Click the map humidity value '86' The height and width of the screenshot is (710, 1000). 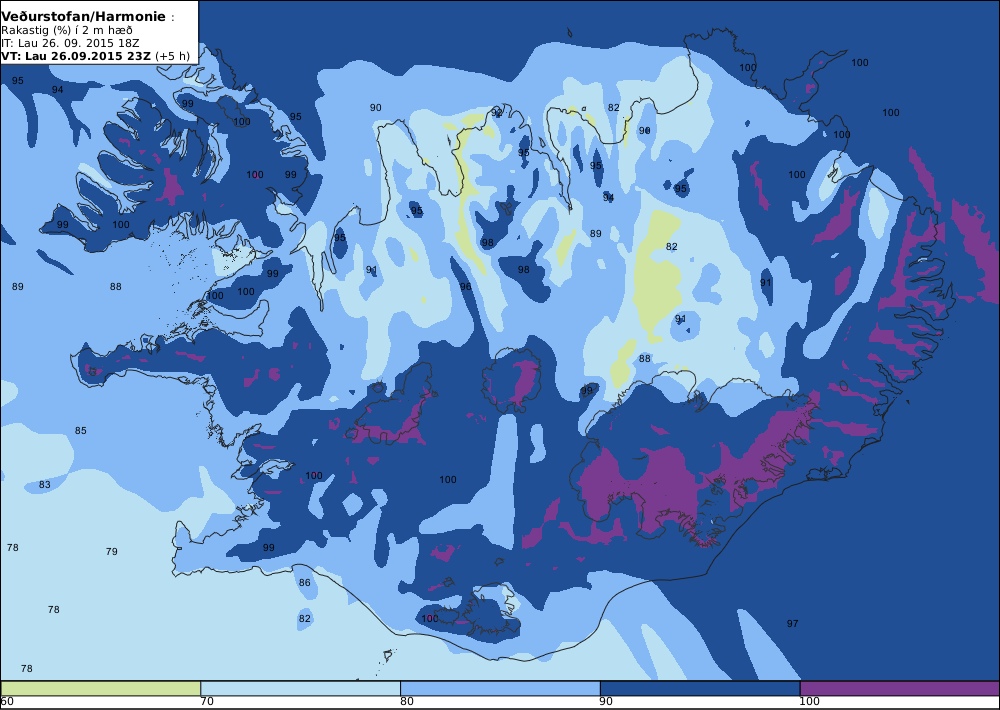click(x=305, y=583)
